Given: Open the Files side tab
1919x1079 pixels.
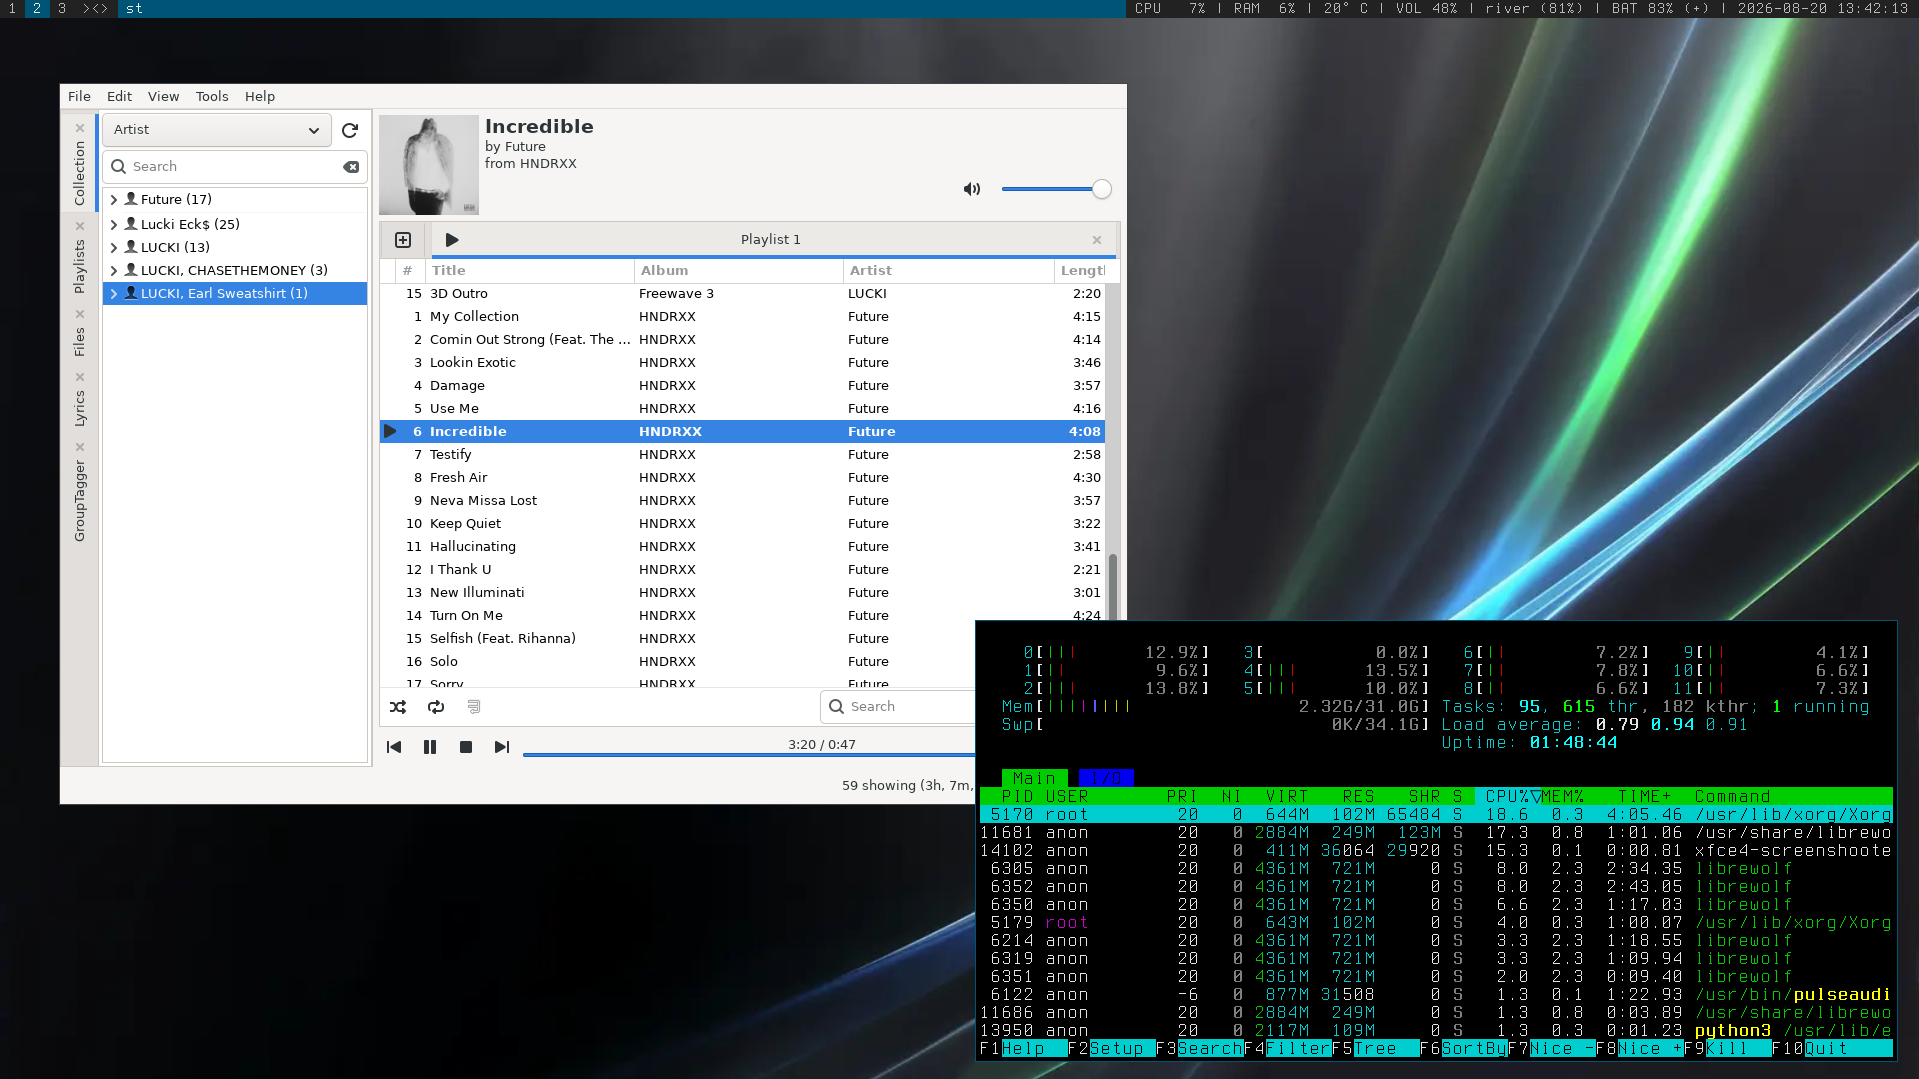Looking at the screenshot, I should [x=80, y=342].
